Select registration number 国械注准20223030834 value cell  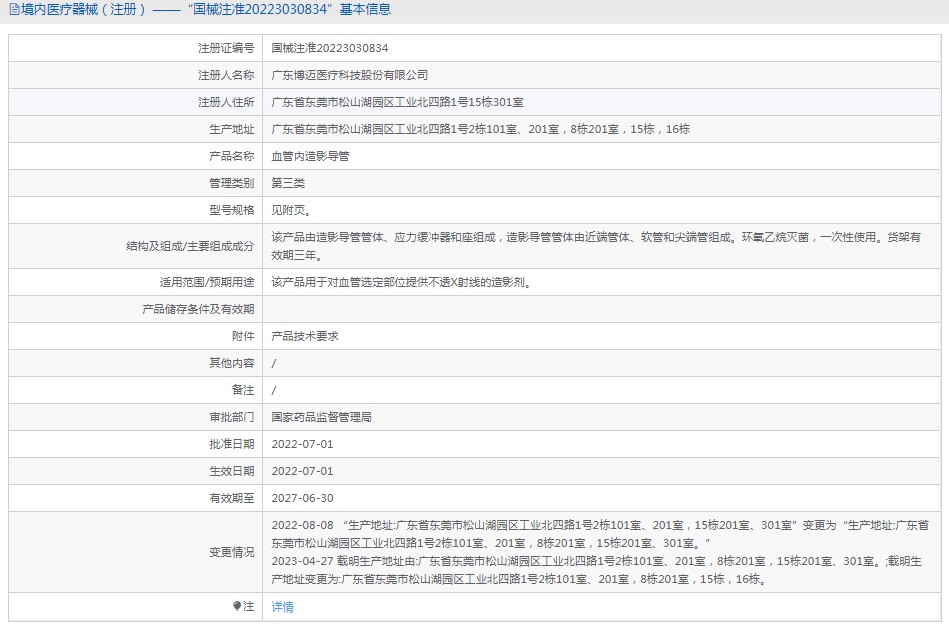coord(330,48)
